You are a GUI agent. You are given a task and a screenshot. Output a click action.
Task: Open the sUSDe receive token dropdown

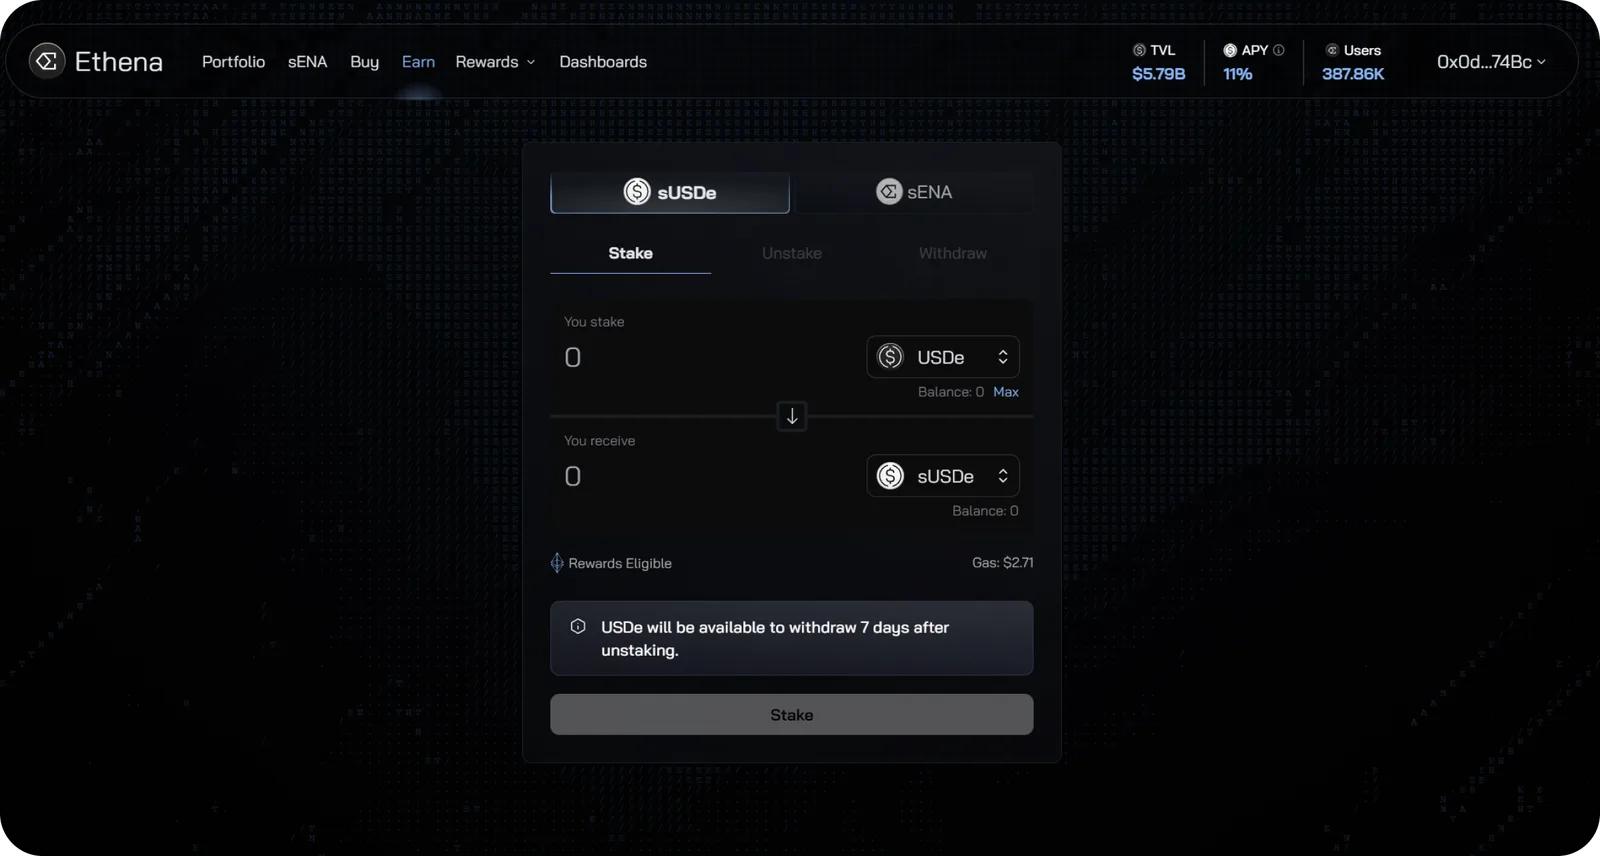(943, 476)
